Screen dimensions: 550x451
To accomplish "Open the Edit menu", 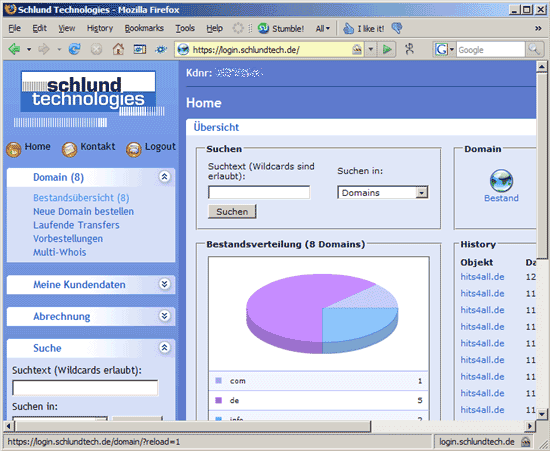I will 40,28.
